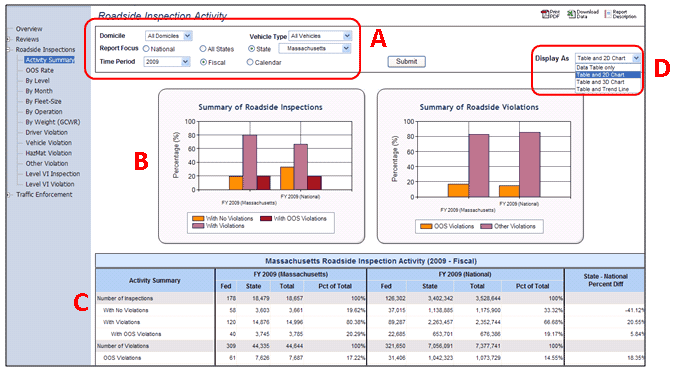Click the FY 2009 (National) column header
673x375 pixels.
pos(465,274)
